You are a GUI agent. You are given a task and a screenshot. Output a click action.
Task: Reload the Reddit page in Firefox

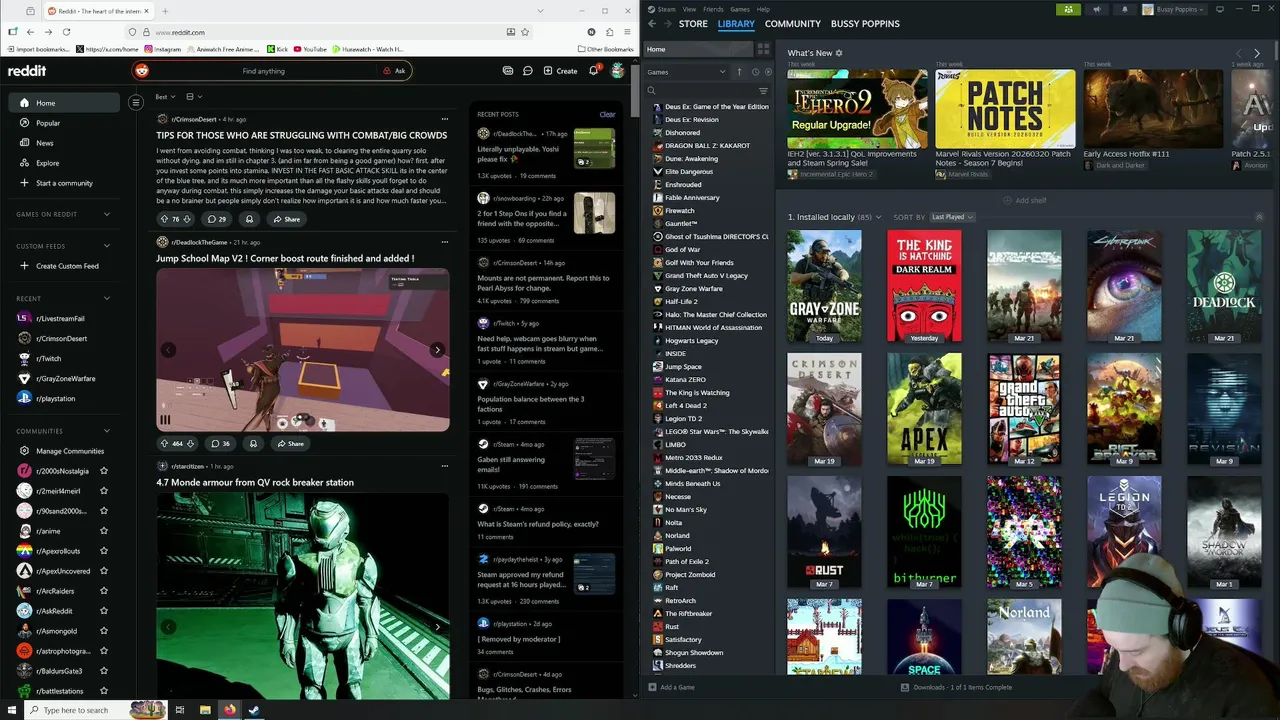67,32
